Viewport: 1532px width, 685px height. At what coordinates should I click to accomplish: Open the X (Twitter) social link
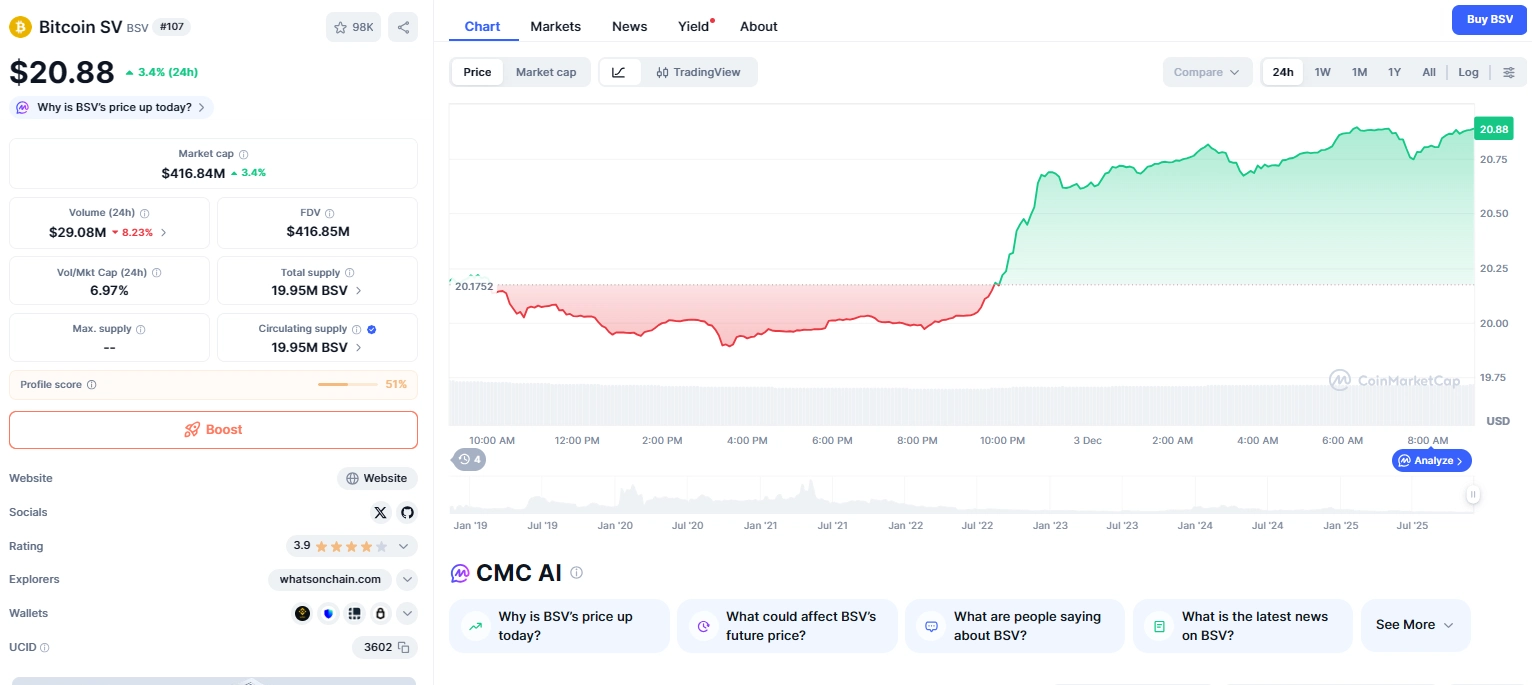pos(380,513)
